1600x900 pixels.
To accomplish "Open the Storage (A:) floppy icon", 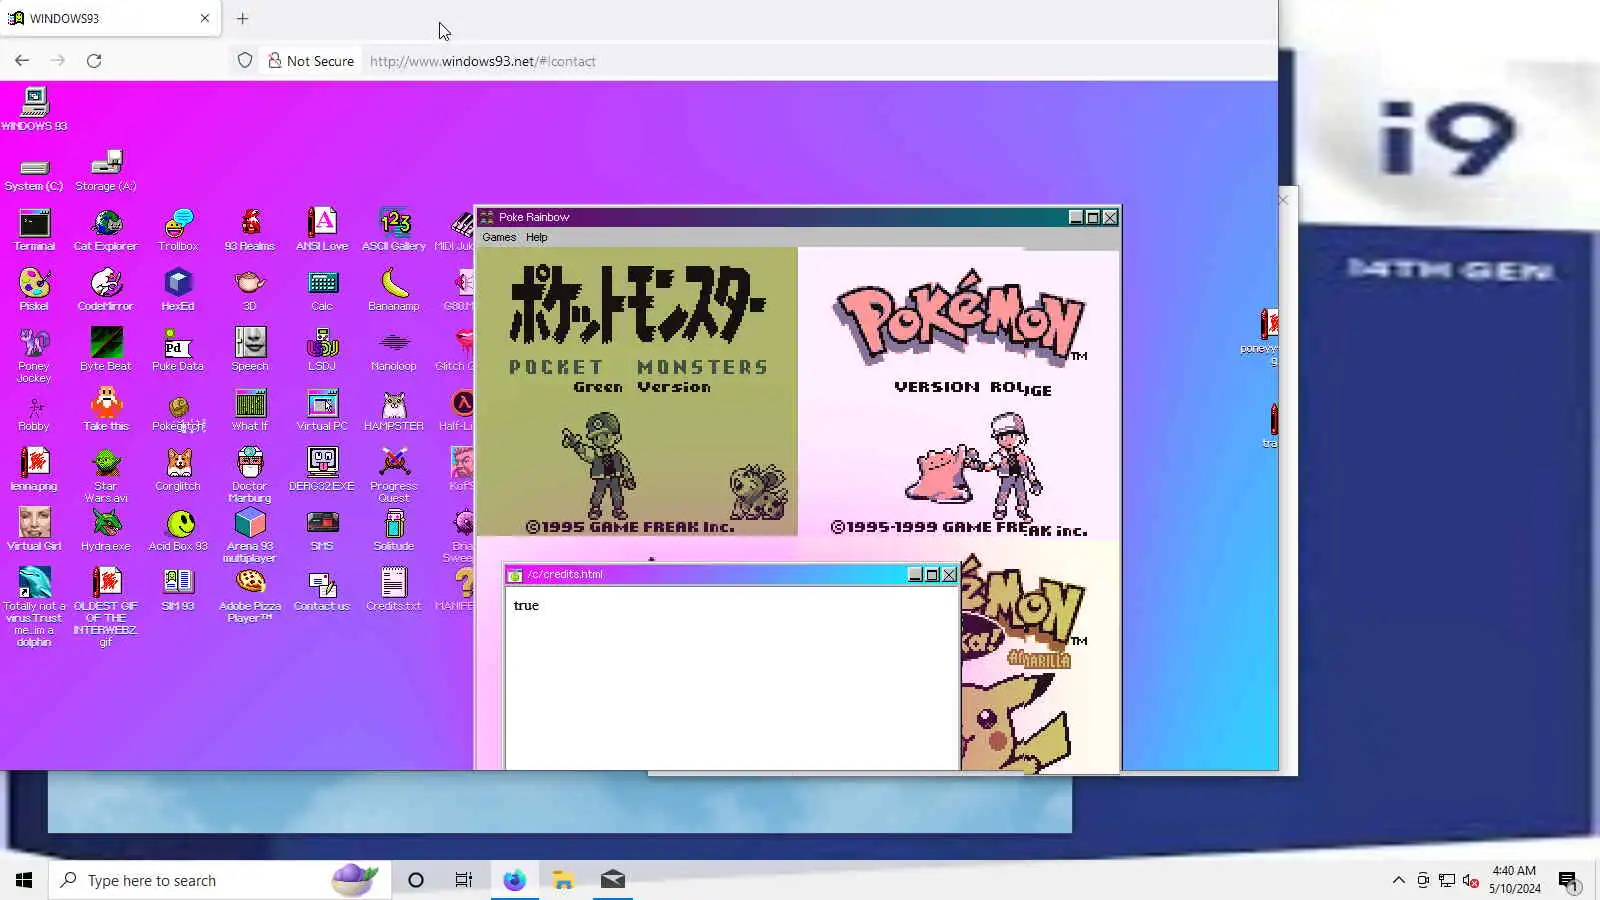I will [106, 171].
